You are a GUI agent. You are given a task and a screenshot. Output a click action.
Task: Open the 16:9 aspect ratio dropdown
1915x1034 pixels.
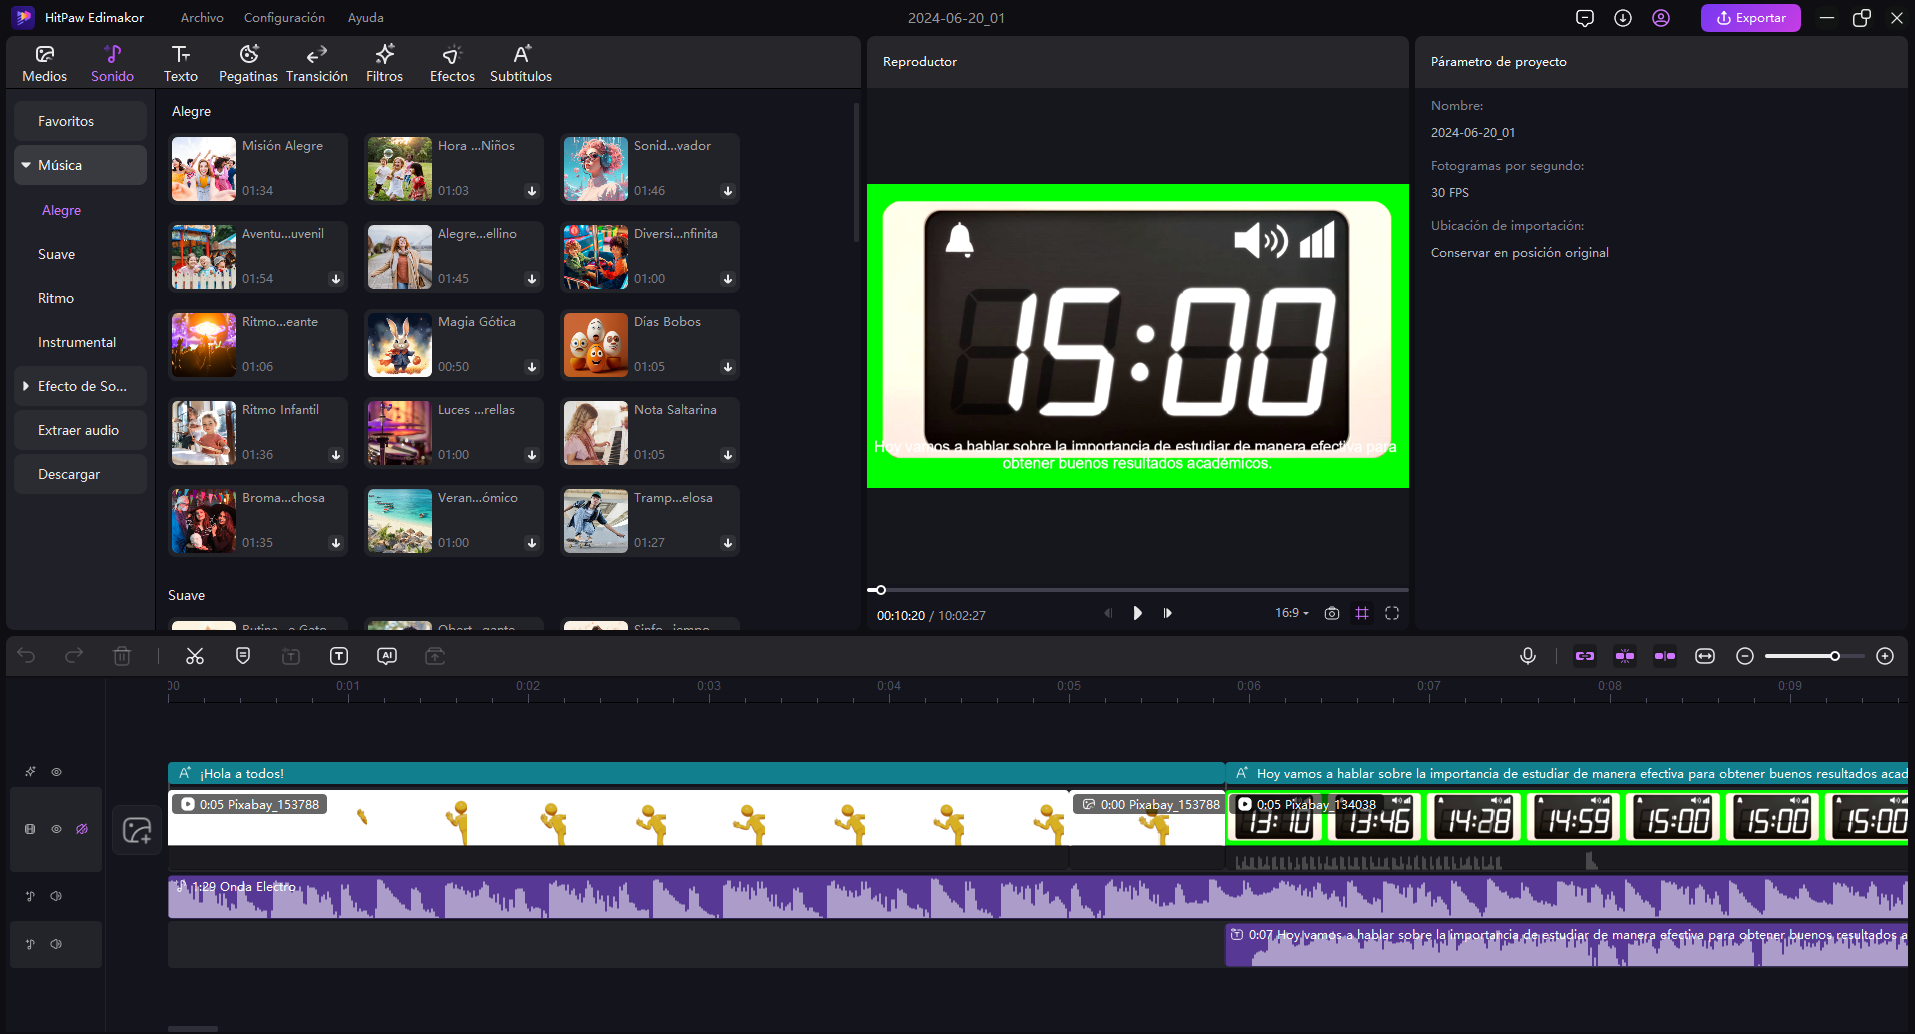[x=1290, y=613]
